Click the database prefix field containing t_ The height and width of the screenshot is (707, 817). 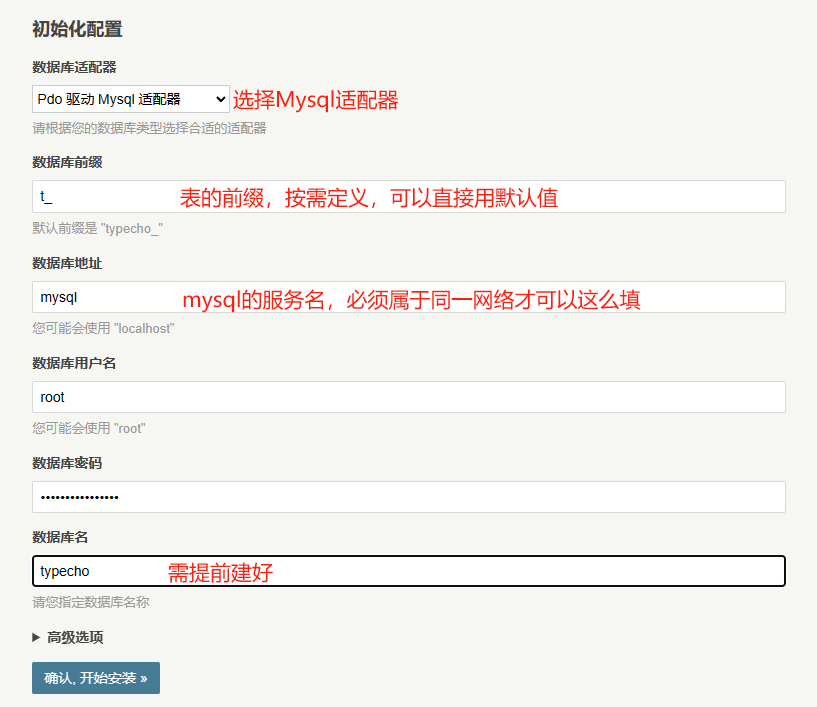click(409, 196)
